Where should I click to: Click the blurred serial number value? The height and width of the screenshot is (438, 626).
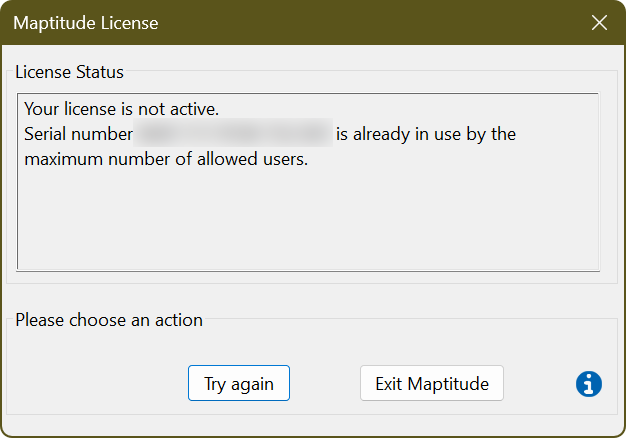[x=233, y=133]
